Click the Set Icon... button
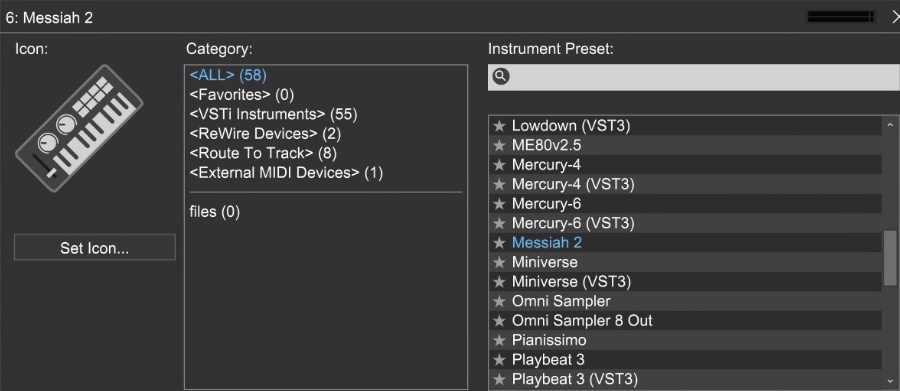The height and width of the screenshot is (391, 900). [95, 248]
